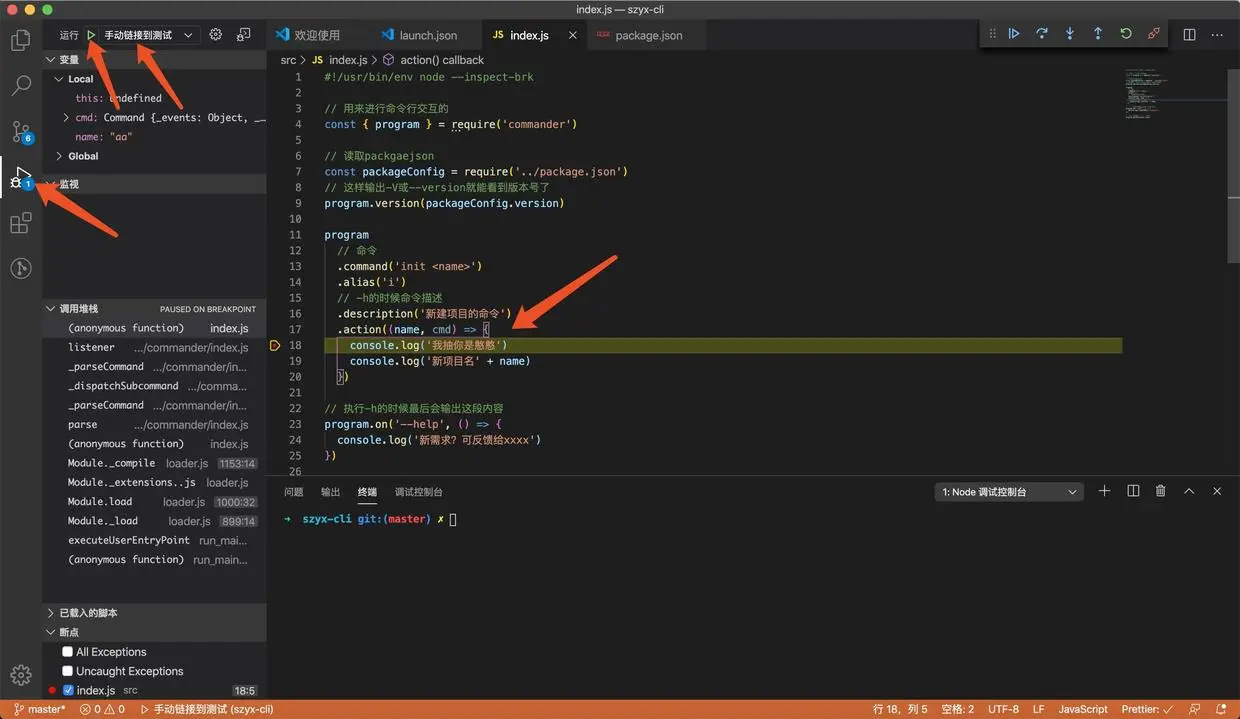Open Source Control view with 6 badge
Screen dimensions: 1240x719
(x=21, y=131)
